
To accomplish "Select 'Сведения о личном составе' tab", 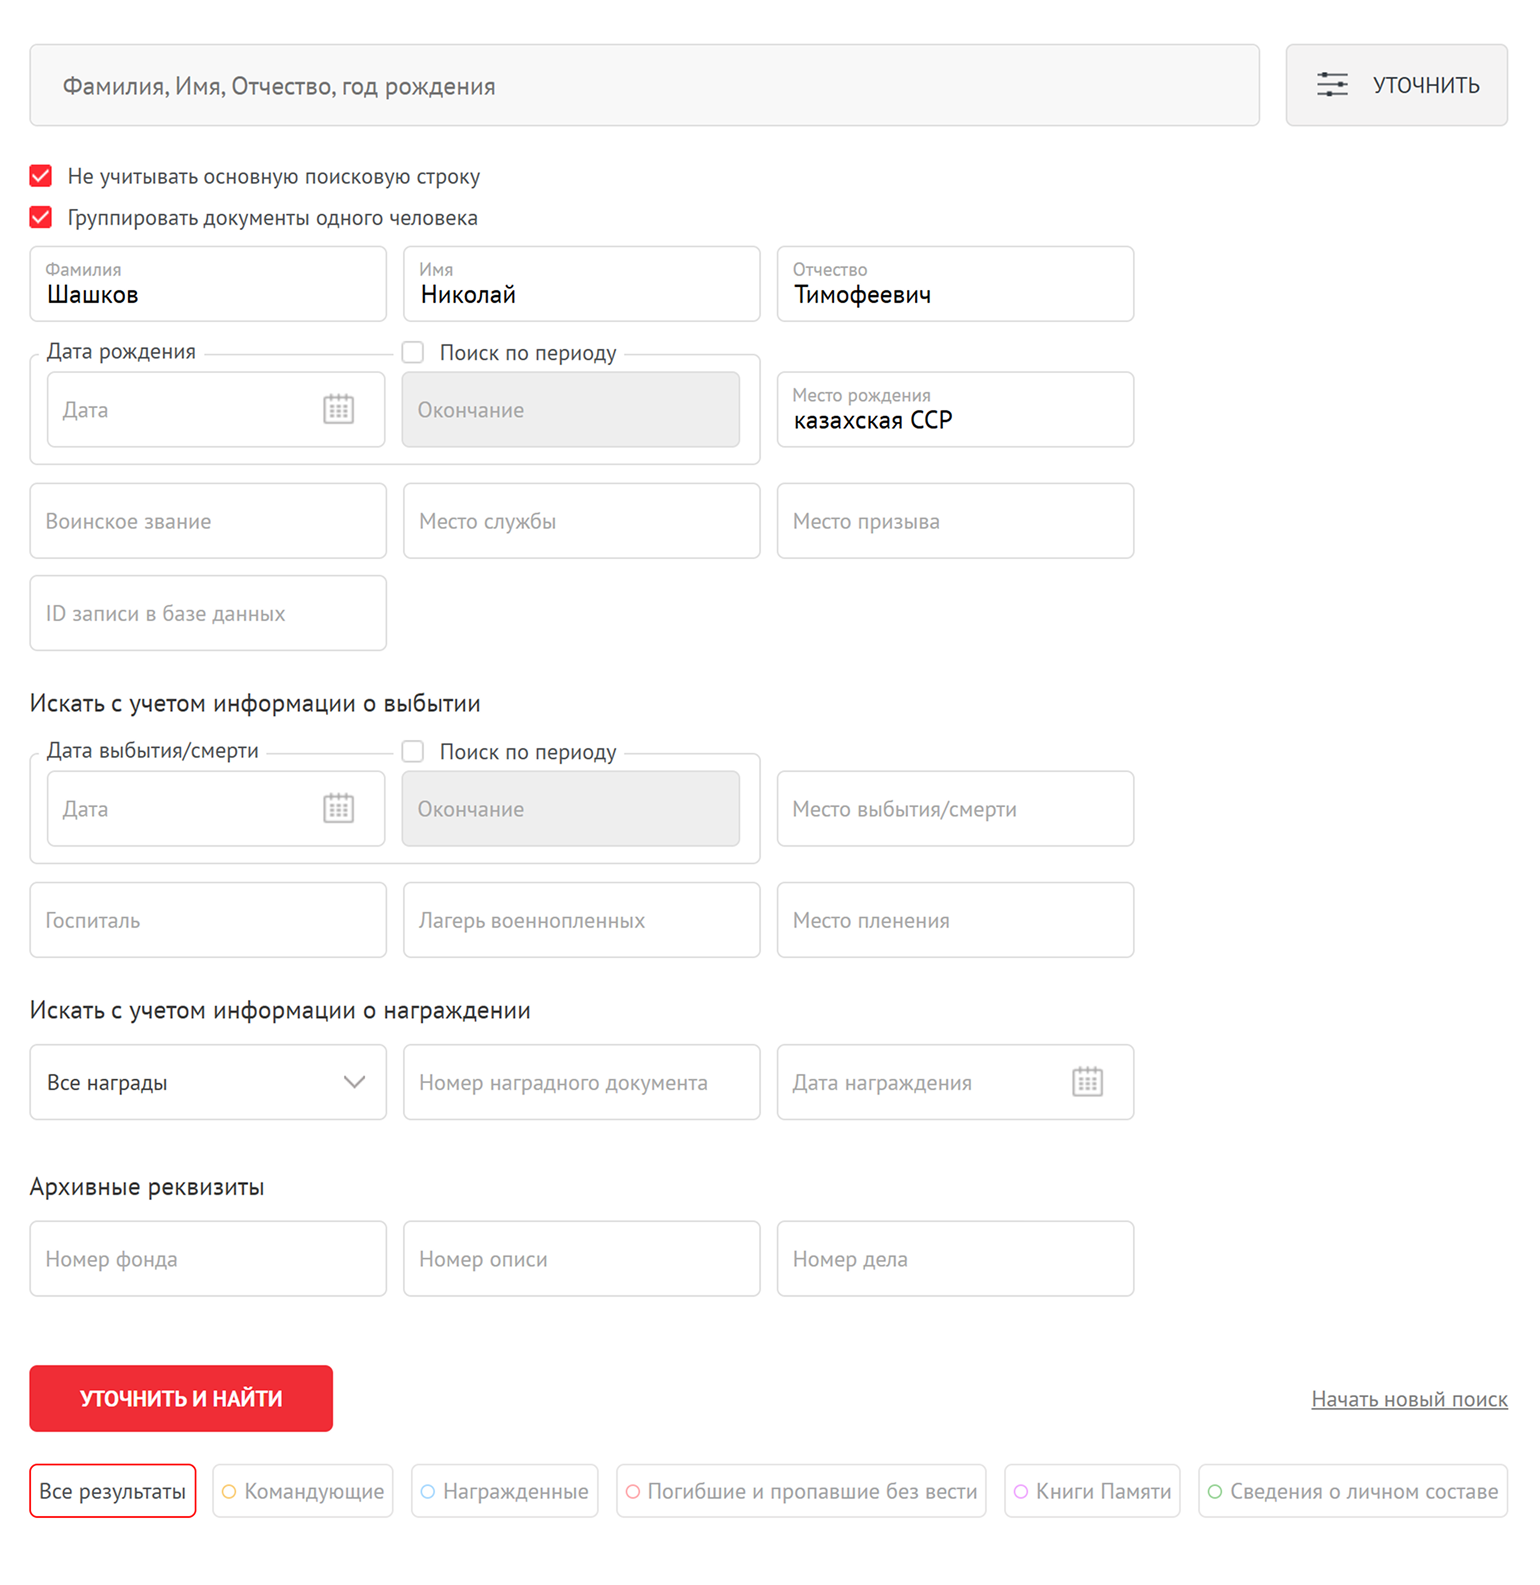I will click(x=1353, y=1491).
